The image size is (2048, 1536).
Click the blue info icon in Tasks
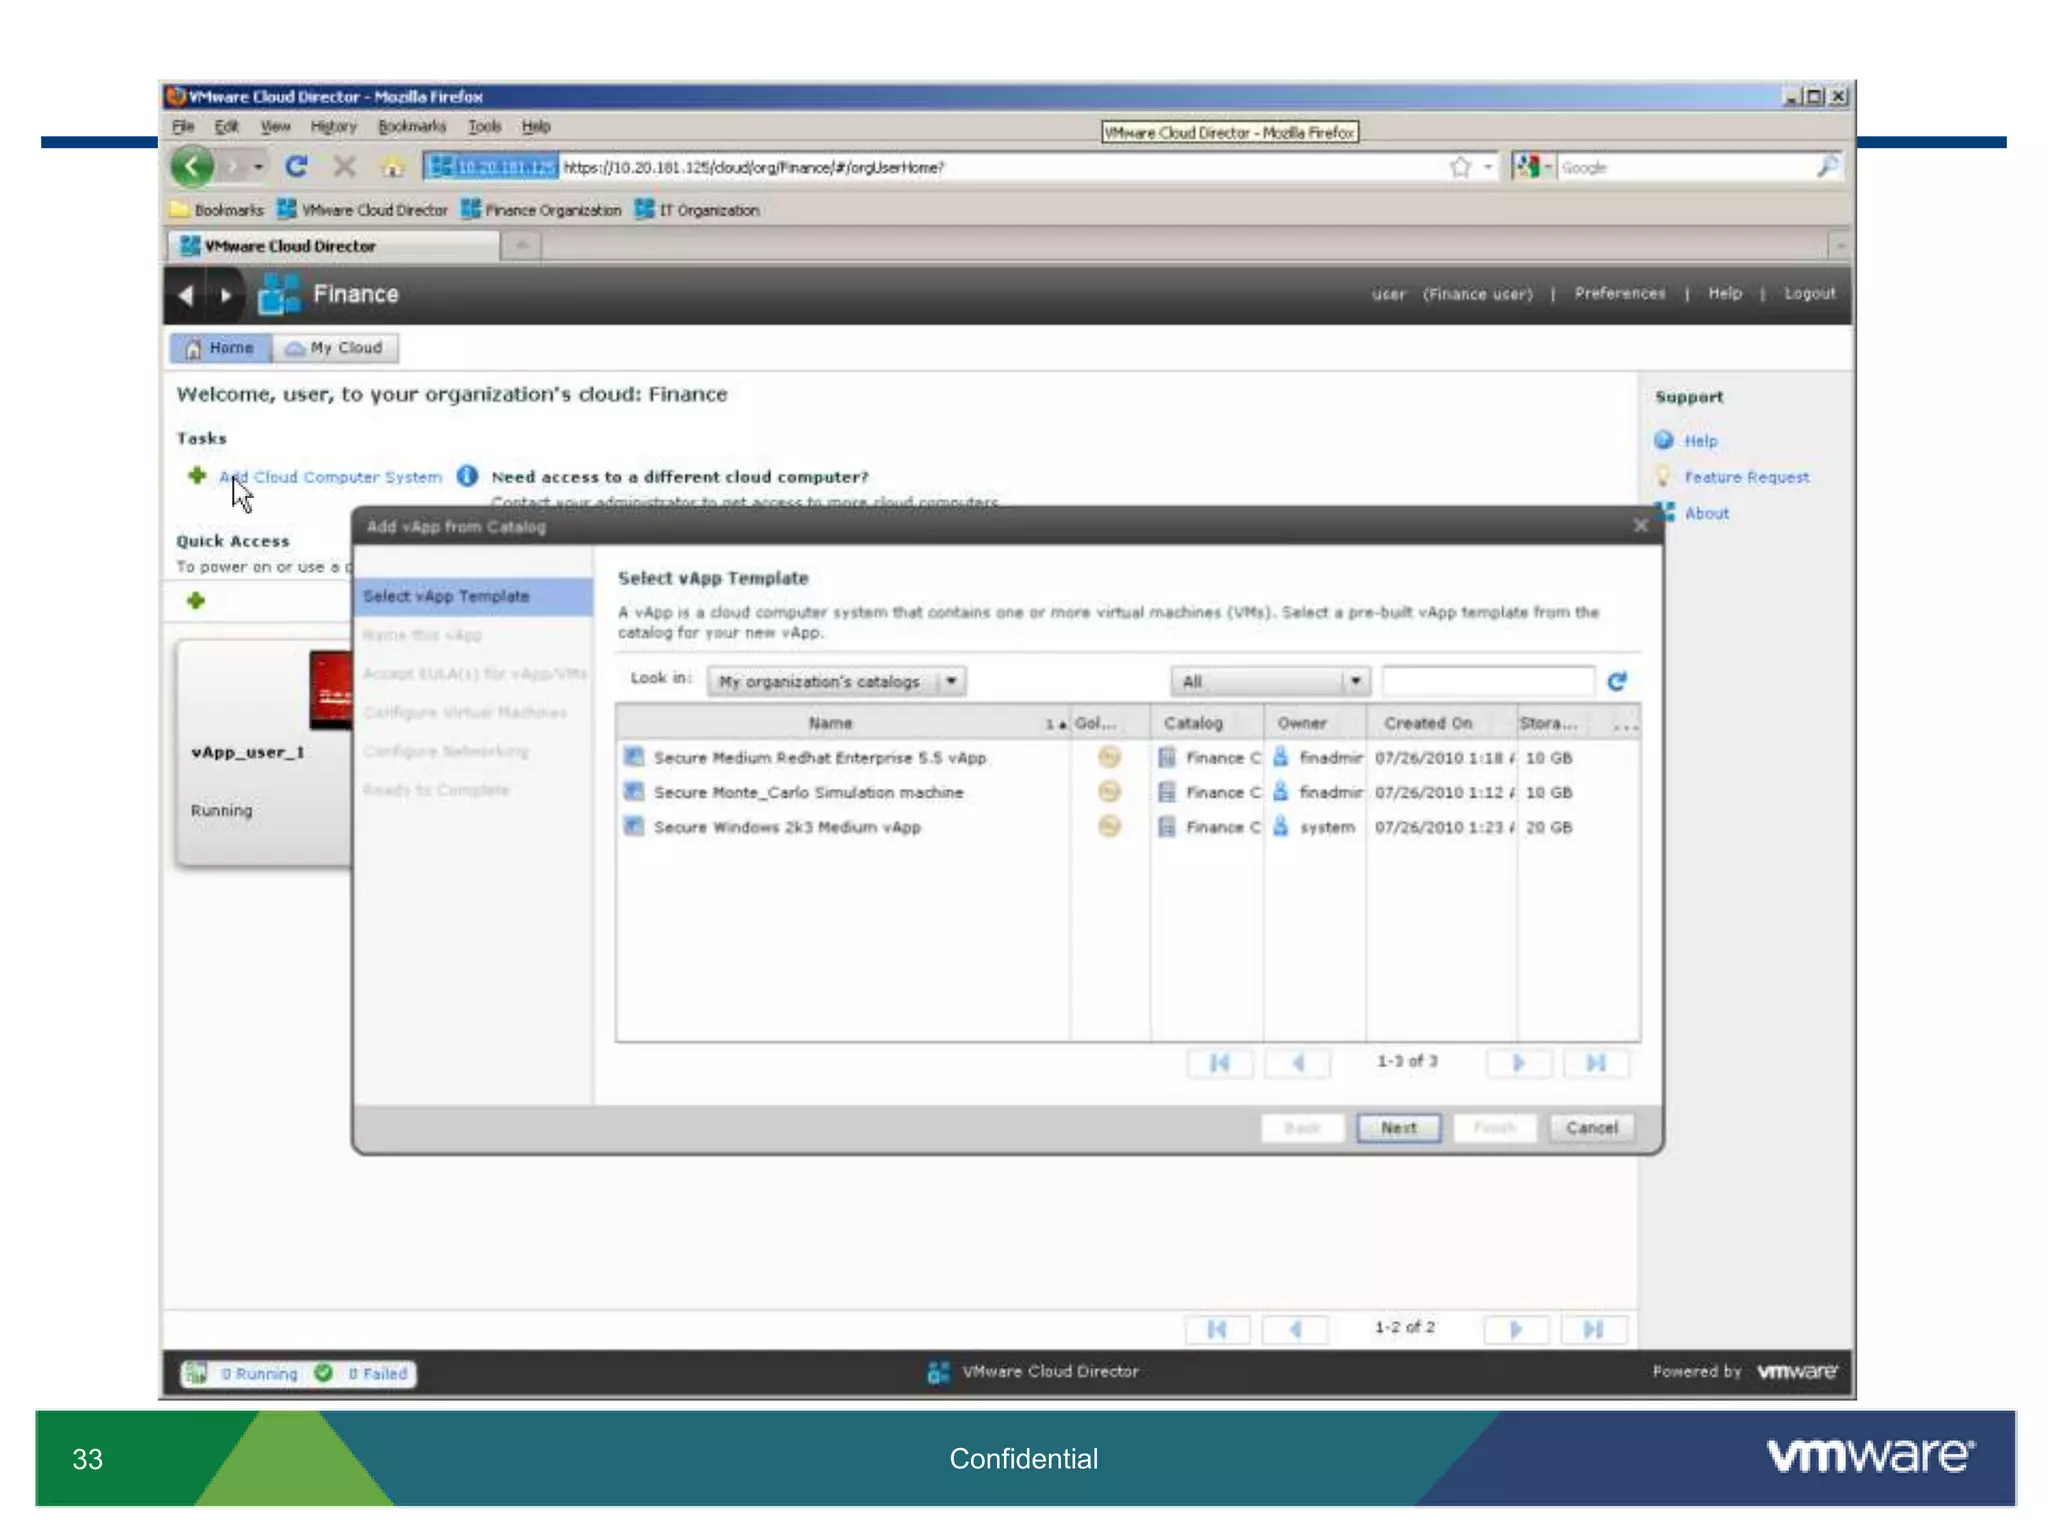[x=467, y=476]
